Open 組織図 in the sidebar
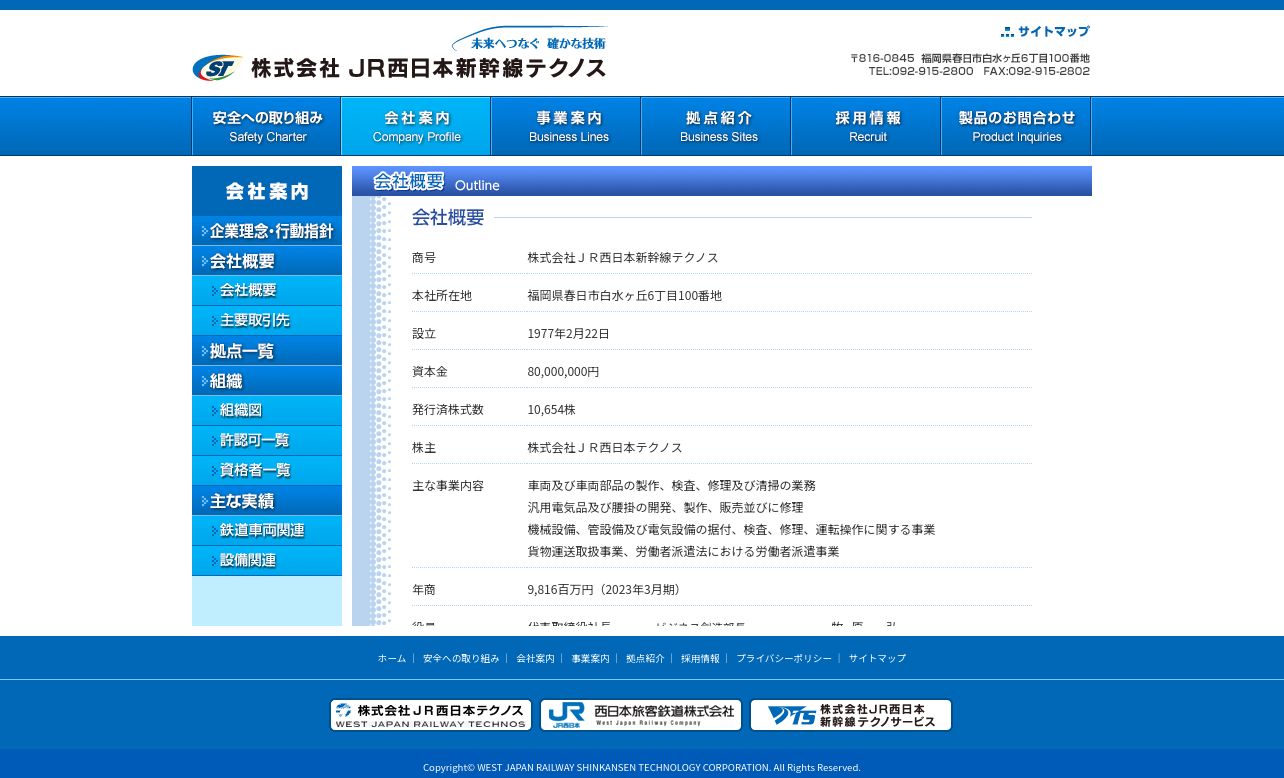 click(x=267, y=411)
